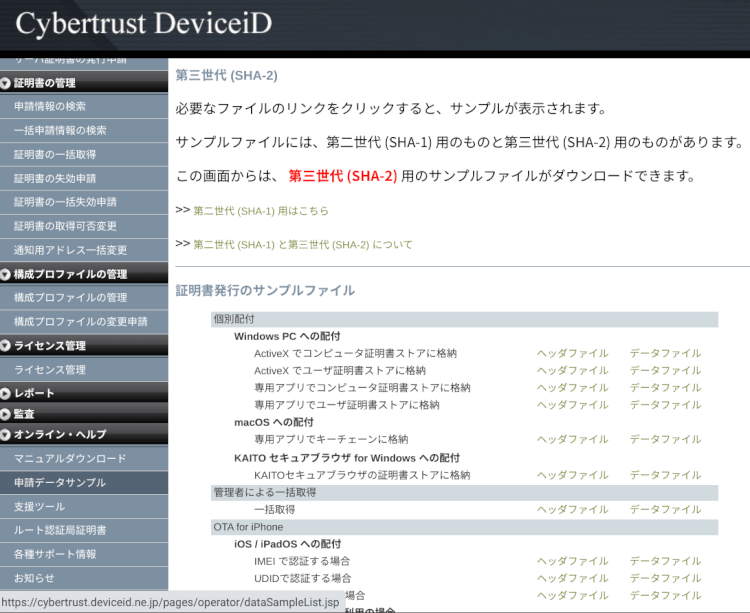Open データファイル for KAITOセキュアブラウザ

pos(665,475)
